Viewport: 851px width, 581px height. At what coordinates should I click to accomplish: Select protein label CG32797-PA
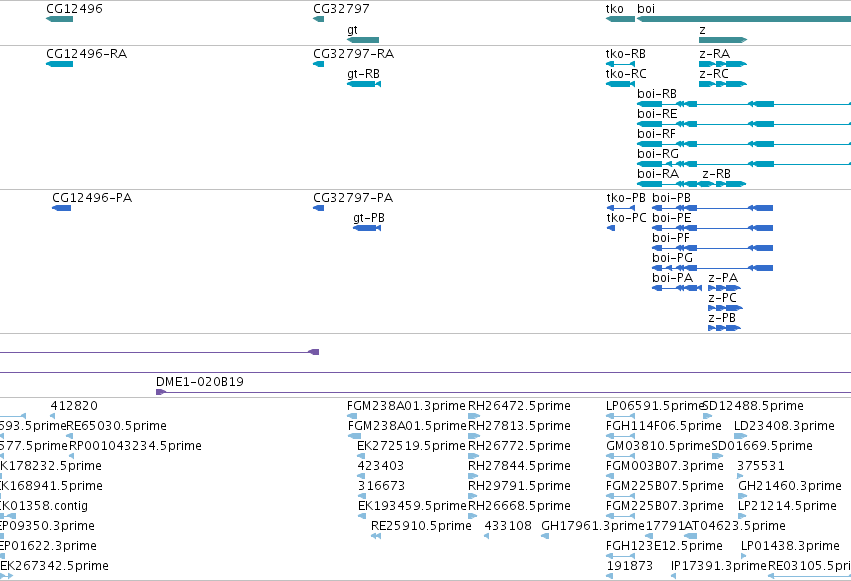(353, 198)
